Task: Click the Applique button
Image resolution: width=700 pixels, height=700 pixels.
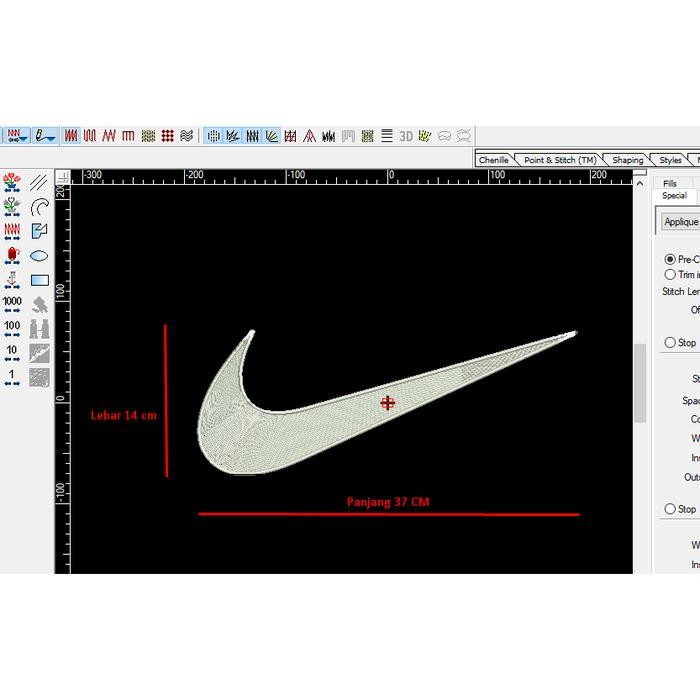Action: click(x=680, y=222)
